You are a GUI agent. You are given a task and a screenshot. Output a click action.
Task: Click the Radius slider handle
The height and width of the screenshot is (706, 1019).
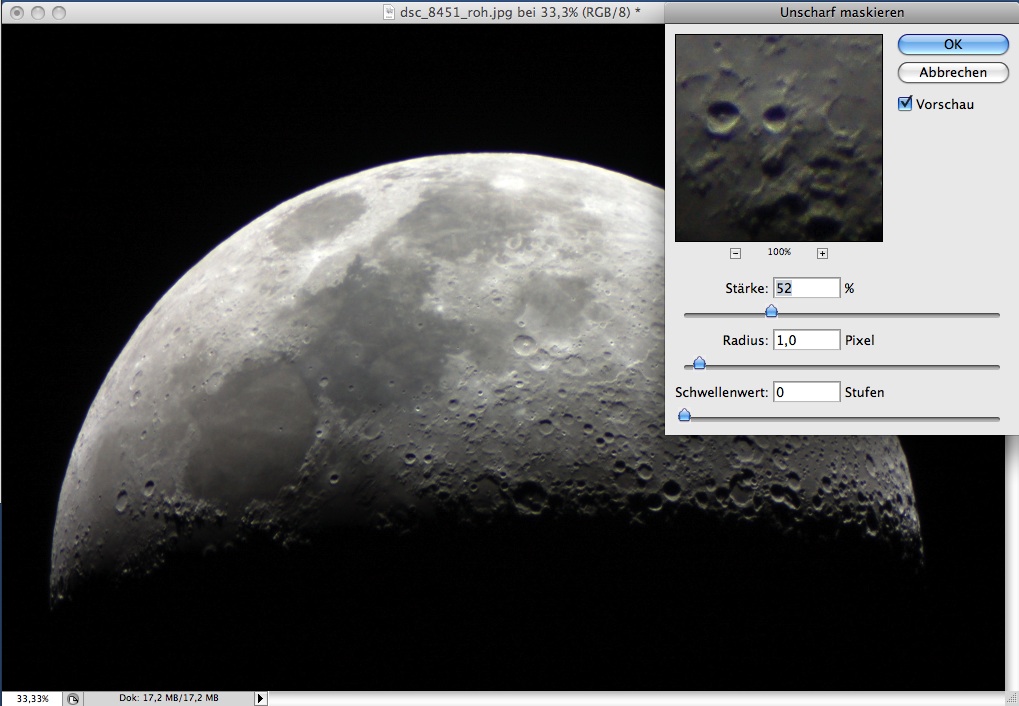699,363
